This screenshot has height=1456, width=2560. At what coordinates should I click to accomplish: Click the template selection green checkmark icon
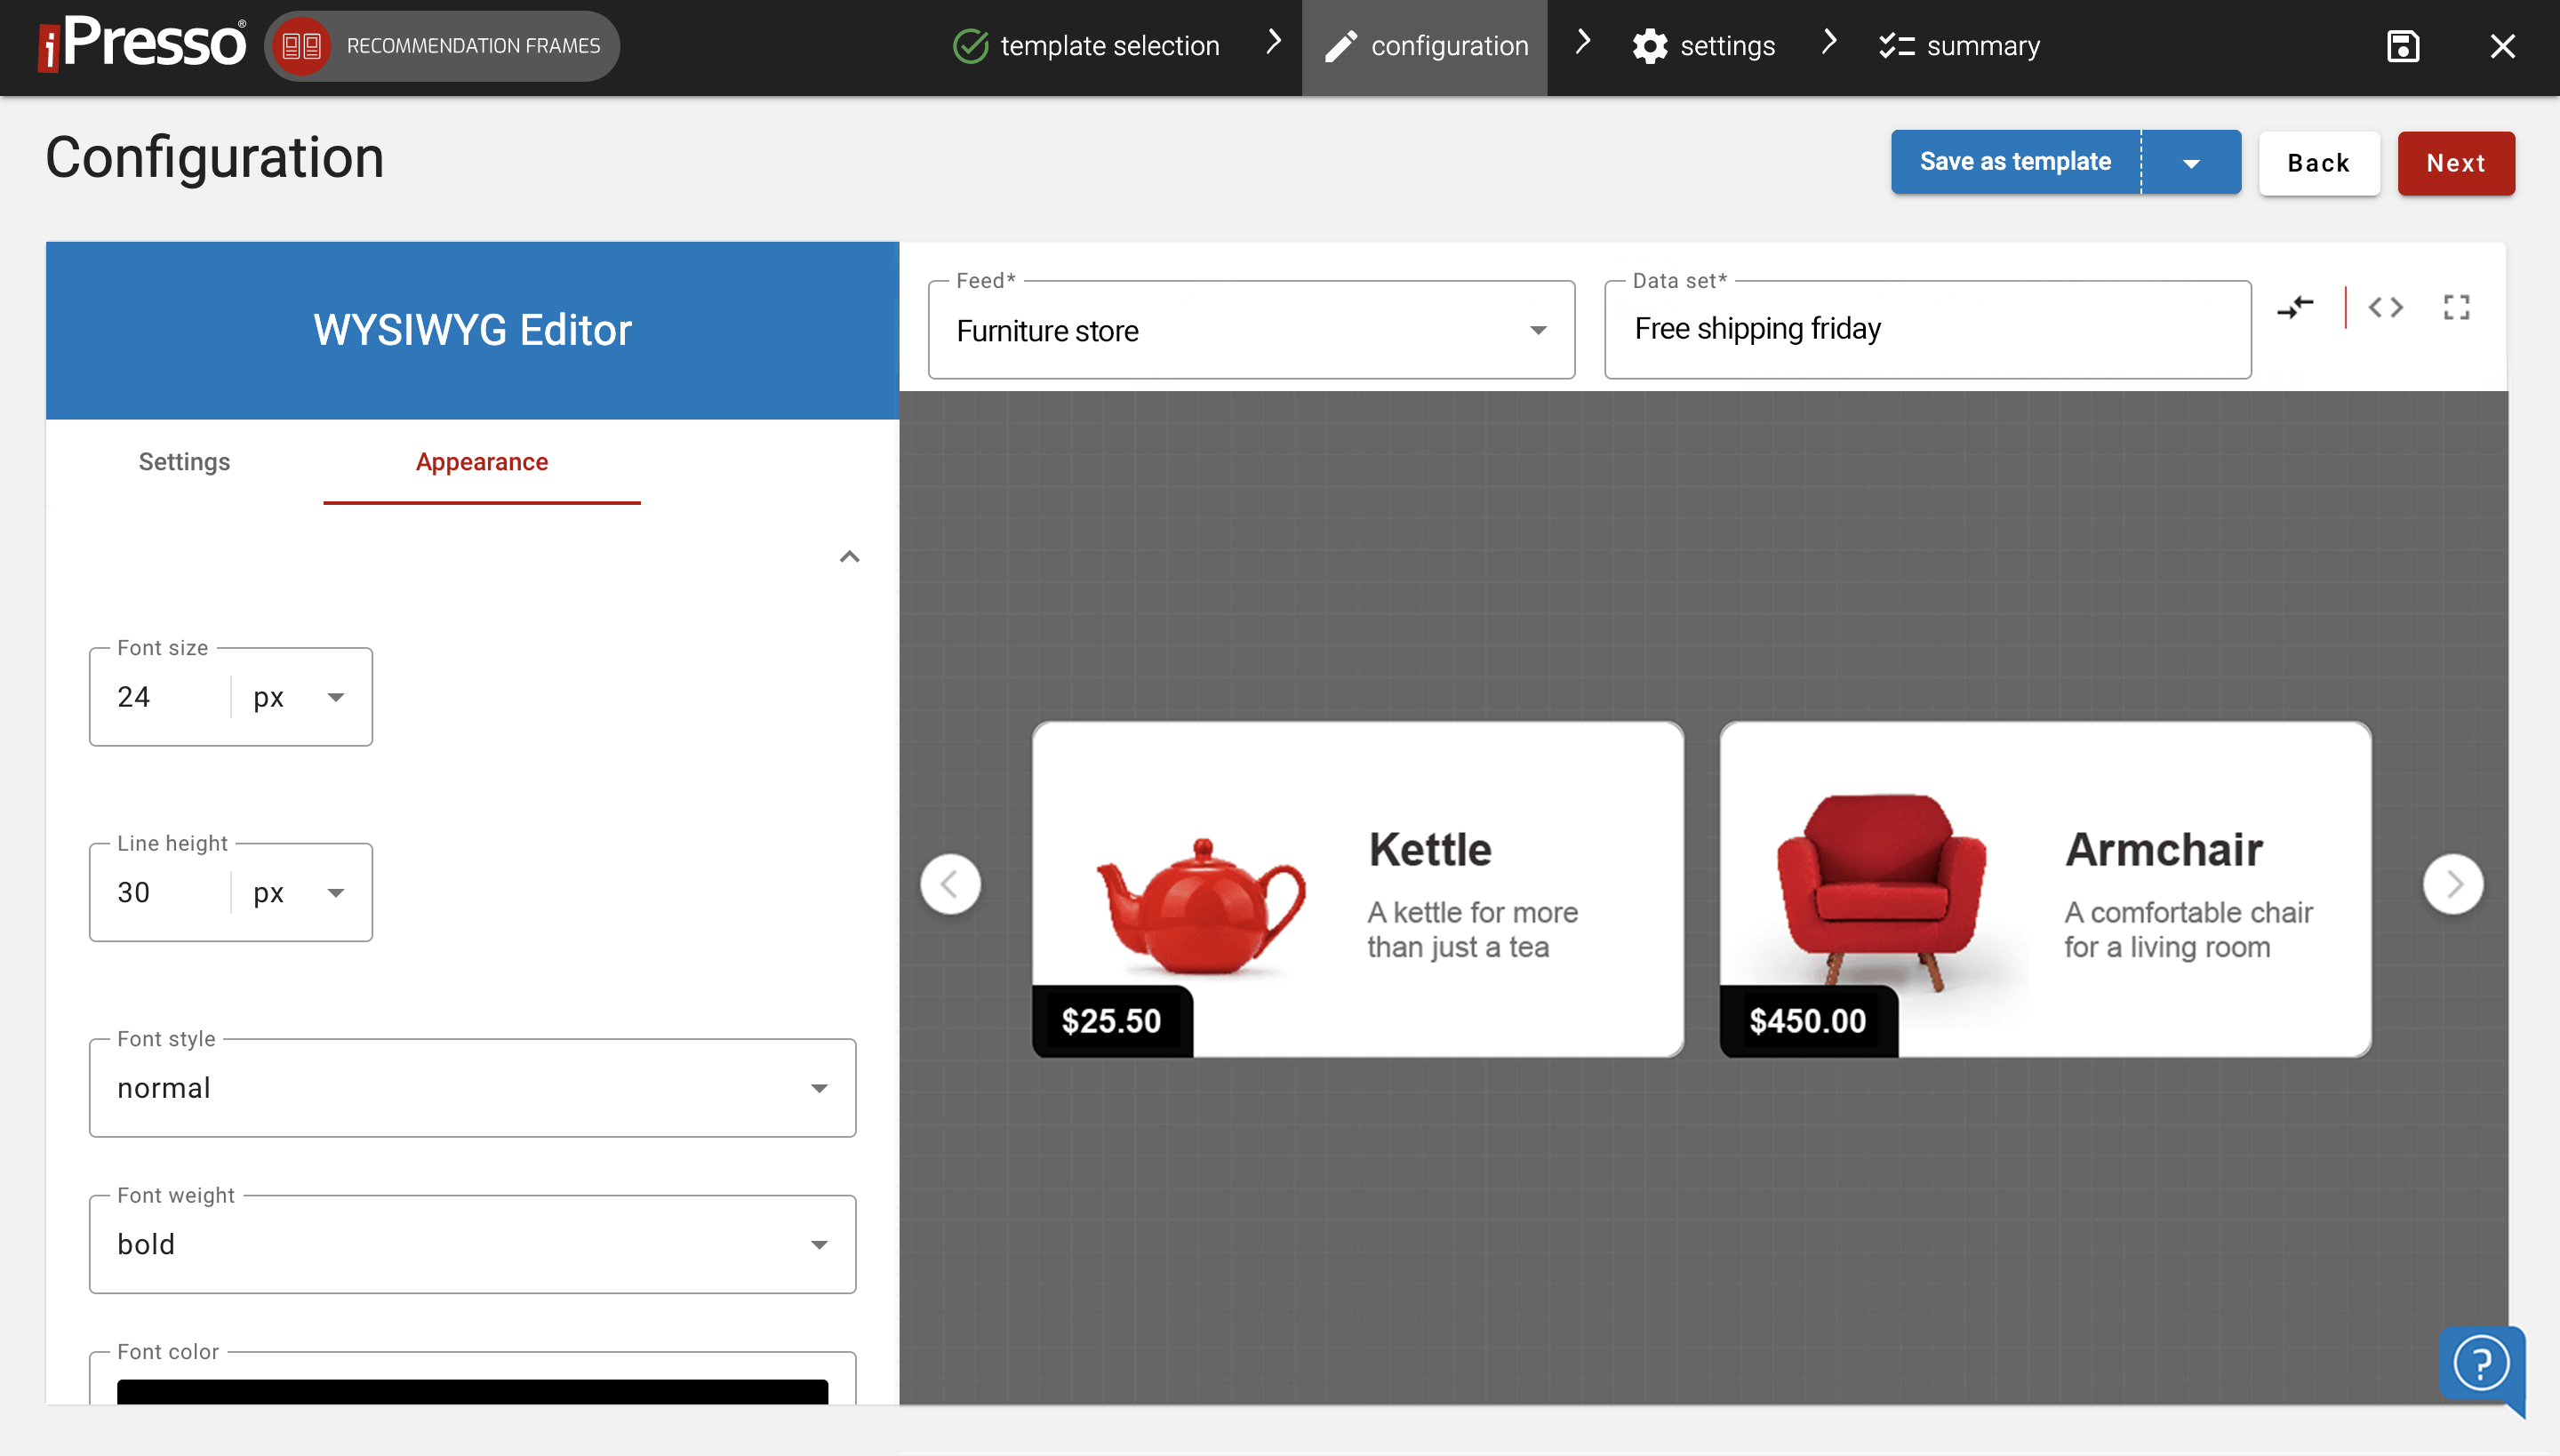pyautogui.click(x=970, y=45)
